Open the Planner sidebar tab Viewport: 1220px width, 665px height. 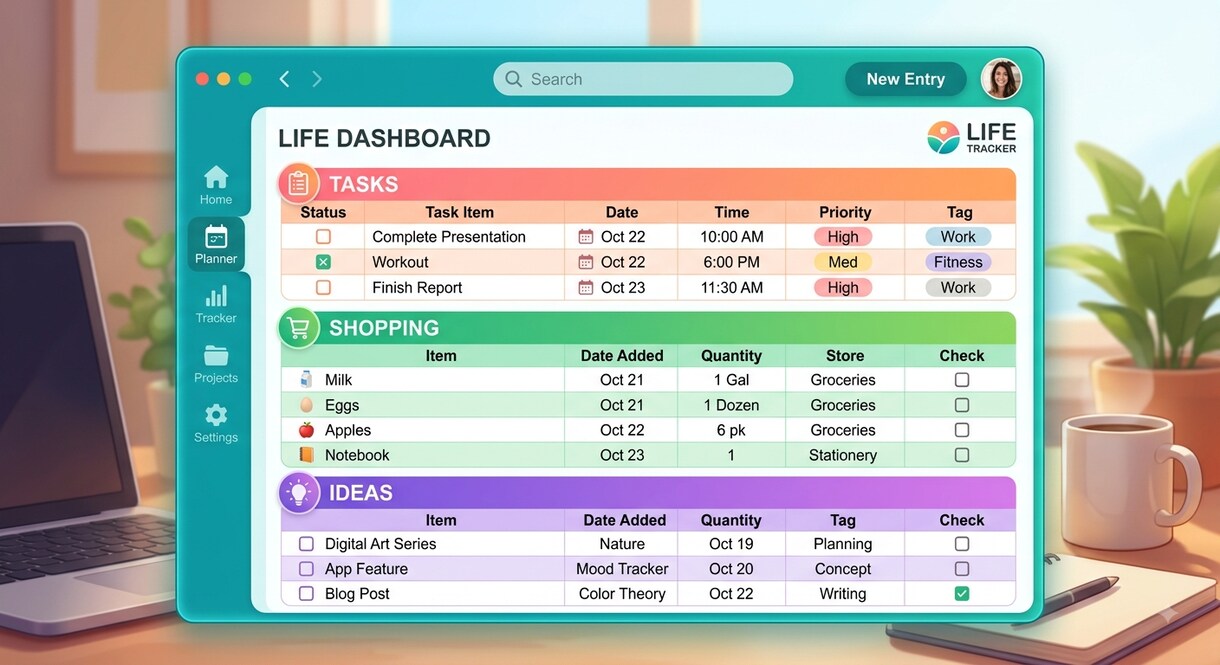coord(216,245)
